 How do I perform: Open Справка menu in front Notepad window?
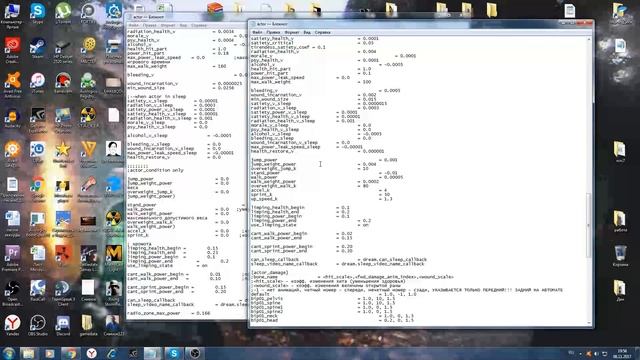[x=322, y=32]
